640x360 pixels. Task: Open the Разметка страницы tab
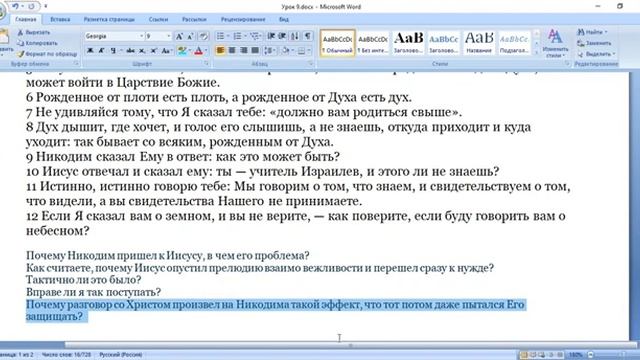tap(109, 19)
